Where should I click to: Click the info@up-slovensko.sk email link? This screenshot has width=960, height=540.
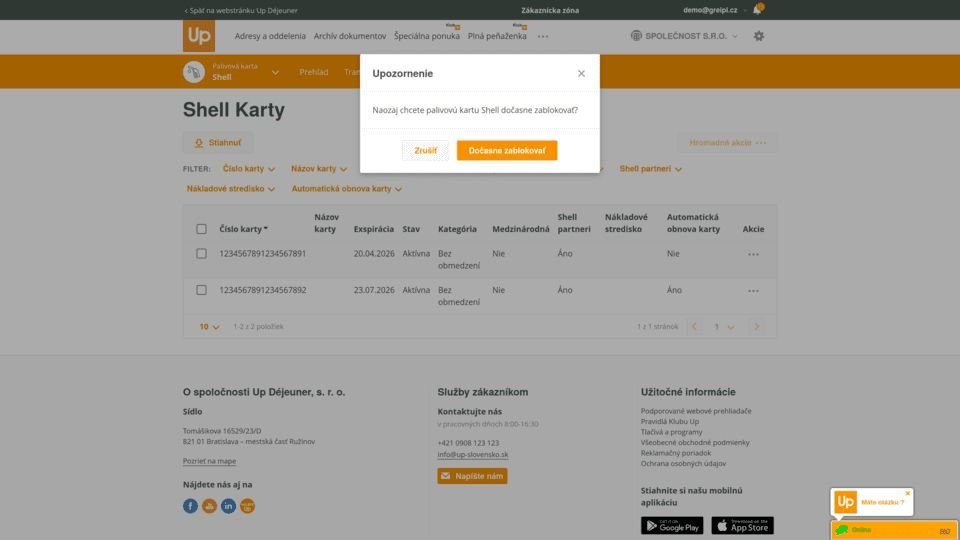(x=473, y=454)
